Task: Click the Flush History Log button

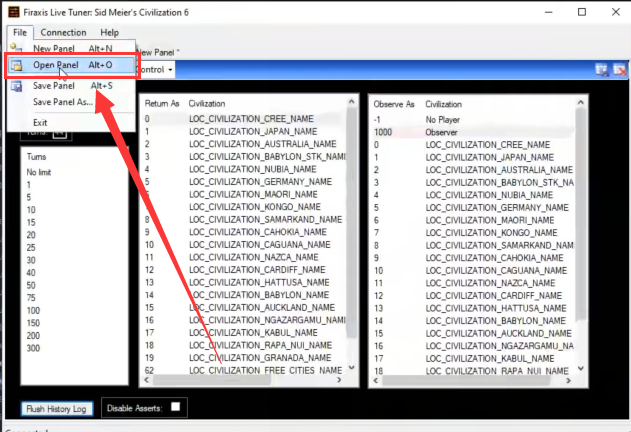Action: pyautogui.click(x=57, y=409)
